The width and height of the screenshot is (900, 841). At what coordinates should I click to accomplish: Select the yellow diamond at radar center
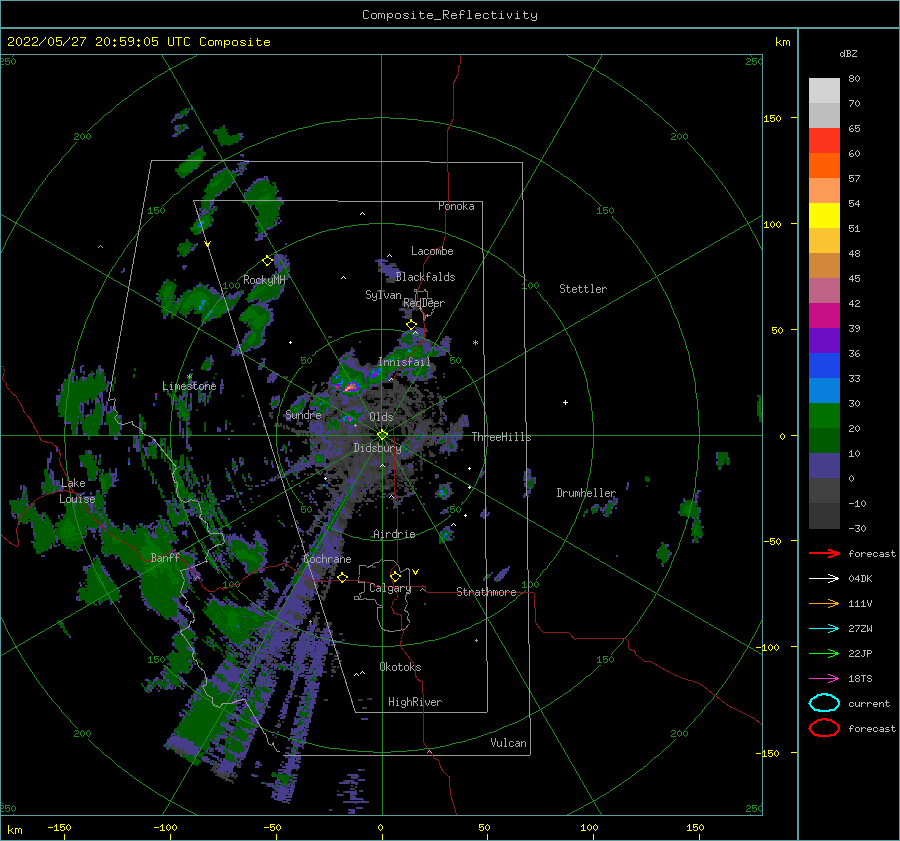click(382, 435)
